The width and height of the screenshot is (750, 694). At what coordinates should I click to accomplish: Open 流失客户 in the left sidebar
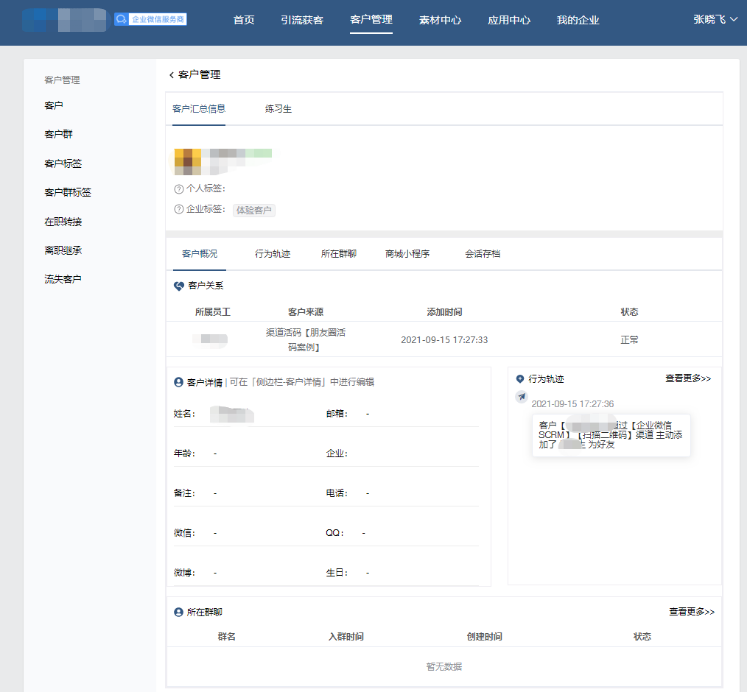[63, 279]
